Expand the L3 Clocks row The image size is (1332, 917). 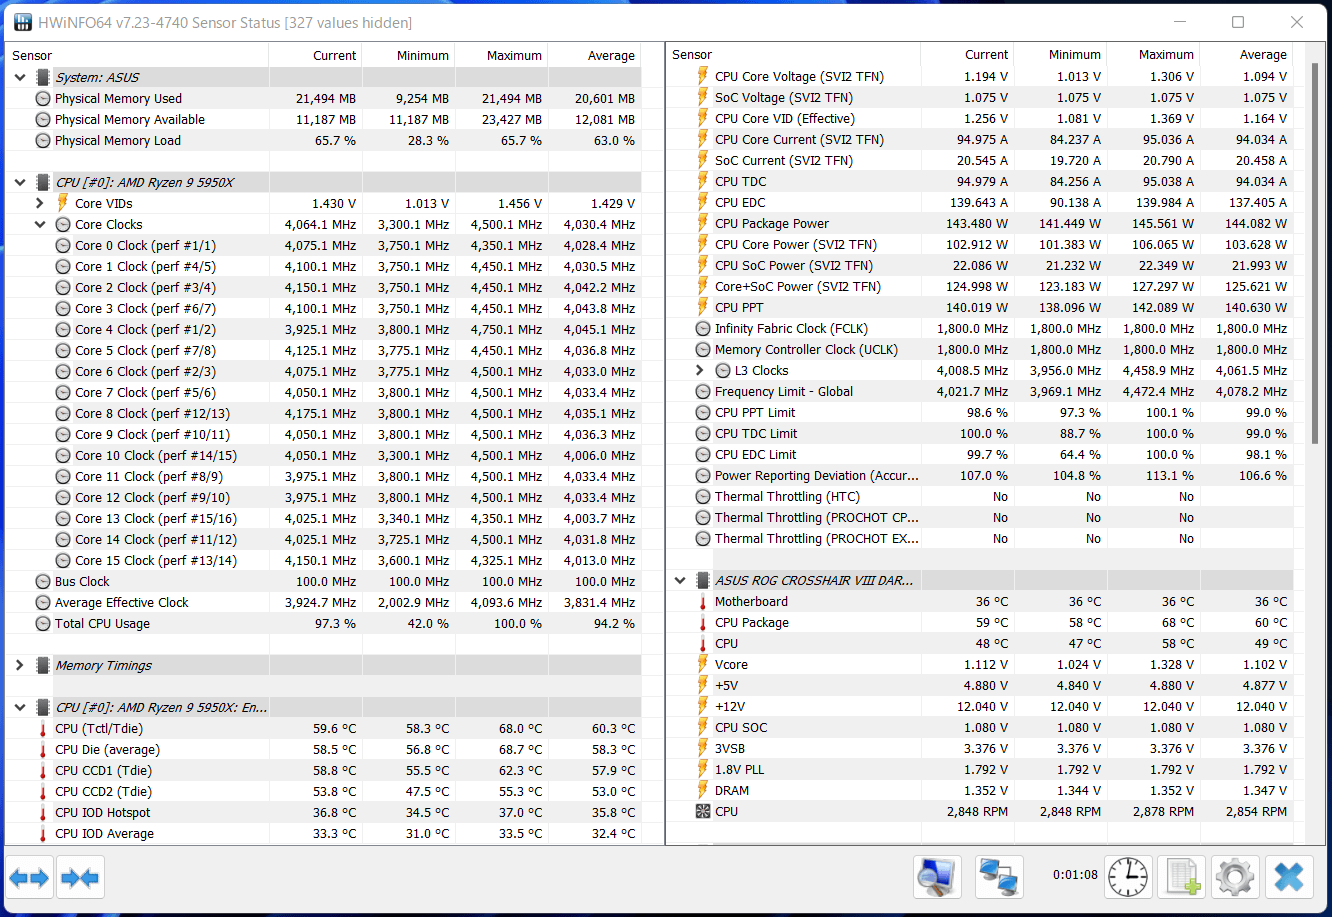coord(700,371)
